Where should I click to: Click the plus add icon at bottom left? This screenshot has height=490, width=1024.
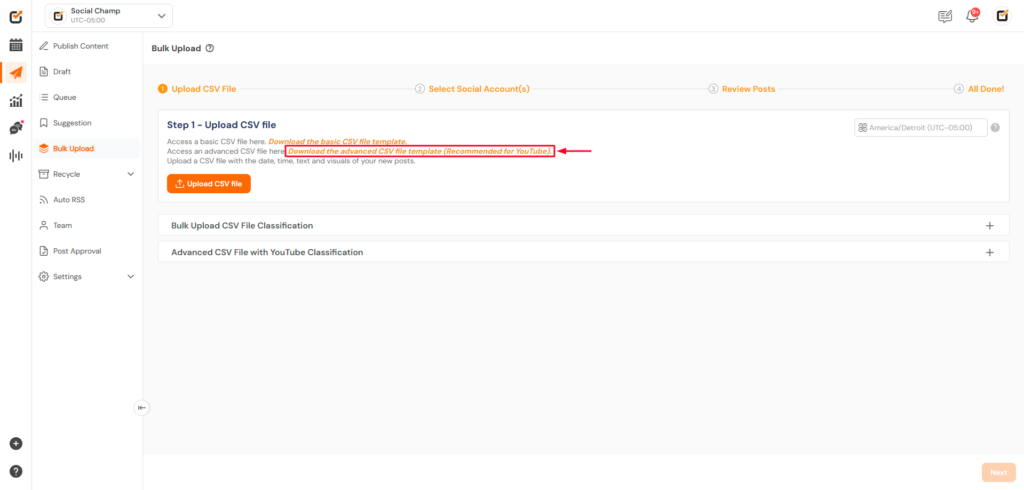pyautogui.click(x=16, y=444)
